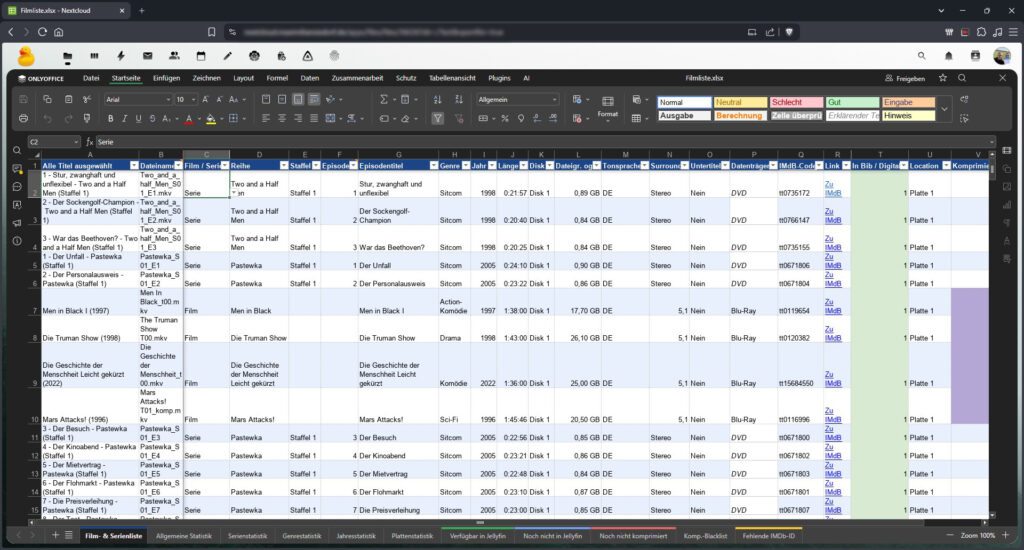Viewport: 1024px width, 550px height.
Task: Open the search icon in left sidebar
Action: click(x=17, y=150)
